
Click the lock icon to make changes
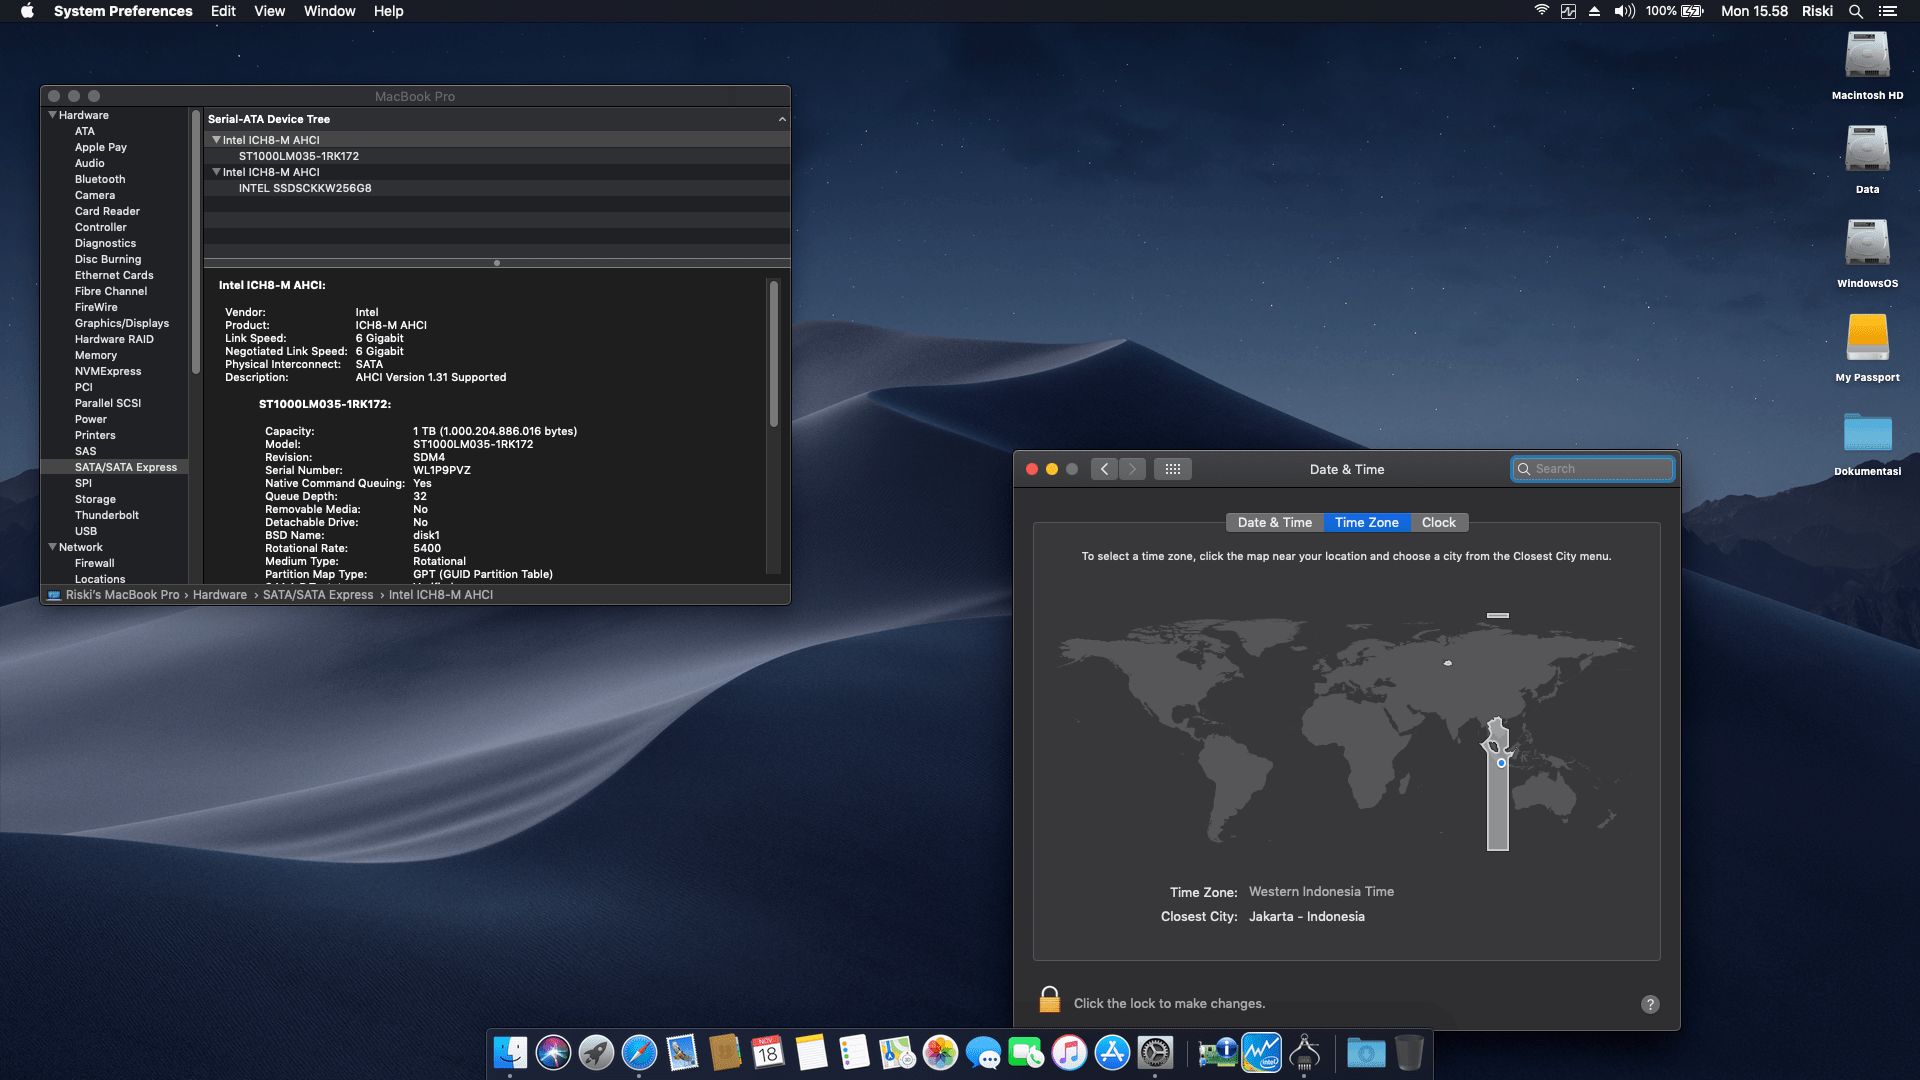[x=1049, y=1001]
